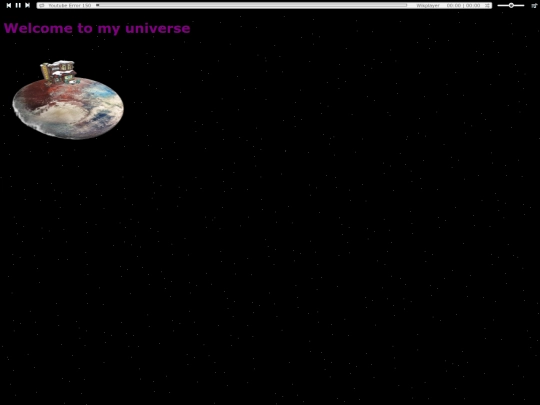540x405 pixels.
Task: Pause the music player
Action: (18, 5)
